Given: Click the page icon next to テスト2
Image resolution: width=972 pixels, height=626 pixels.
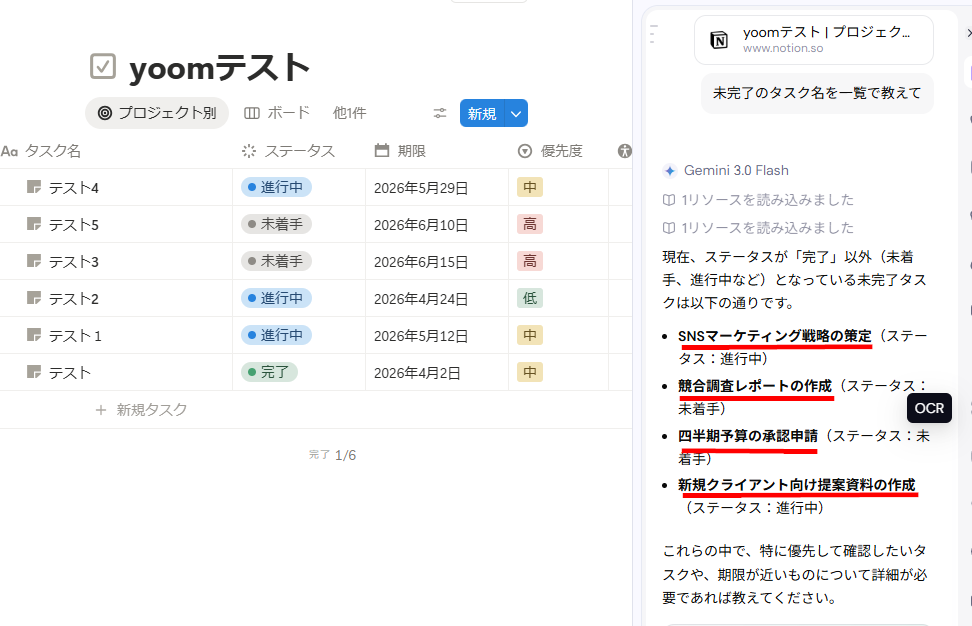Looking at the screenshot, I should pyautogui.click(x=34, y=298).
